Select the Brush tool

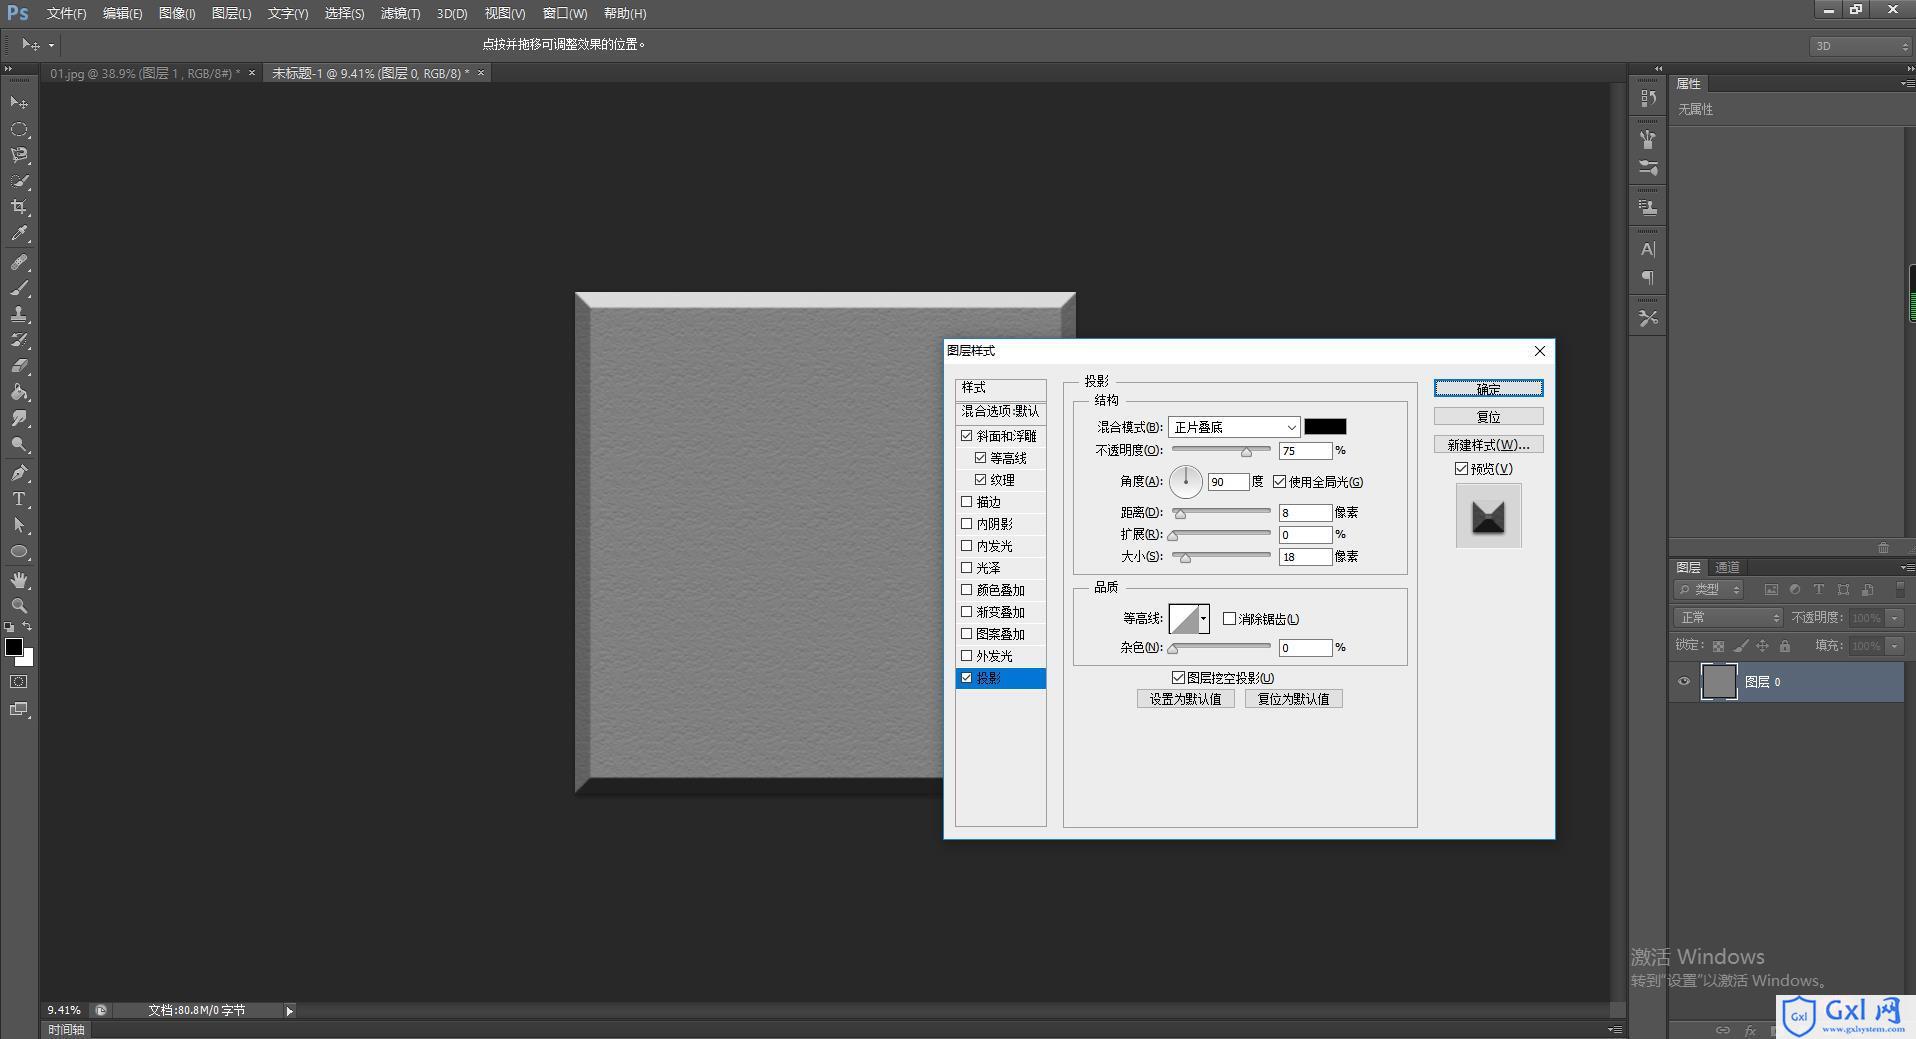pyautogui.click(x=19, y=288)
